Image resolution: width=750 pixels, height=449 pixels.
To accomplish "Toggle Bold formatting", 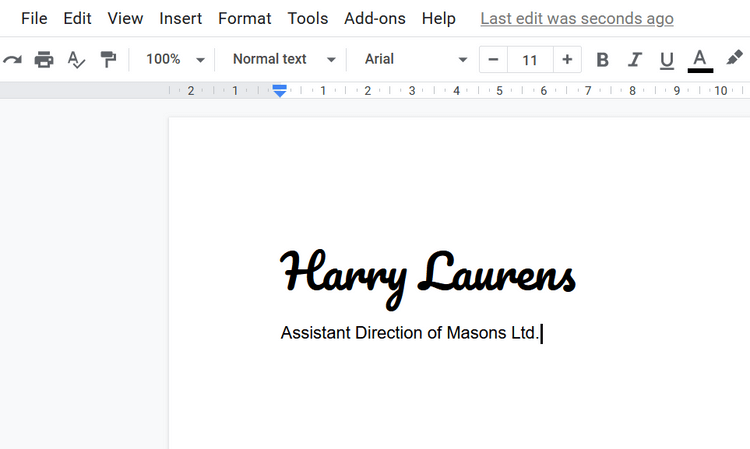I will tap(602, 60).
